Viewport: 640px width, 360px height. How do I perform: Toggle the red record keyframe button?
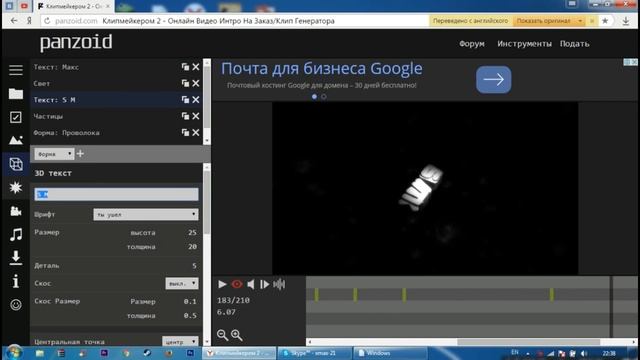237,284
